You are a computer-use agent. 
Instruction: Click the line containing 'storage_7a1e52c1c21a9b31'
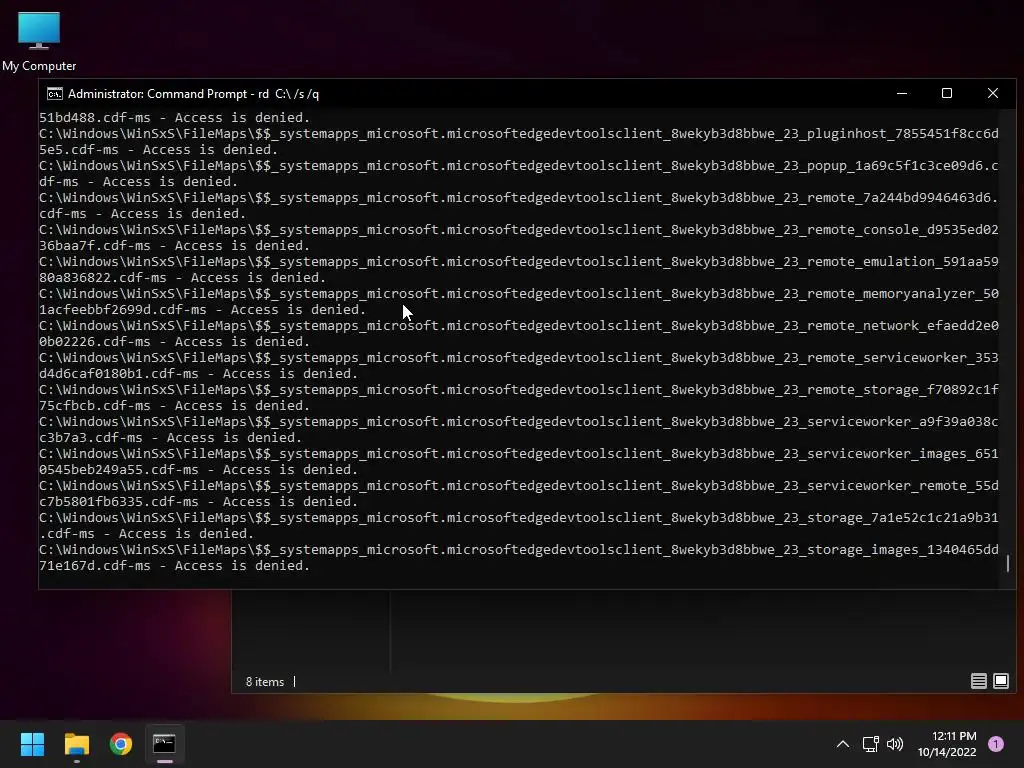(519, 517)
